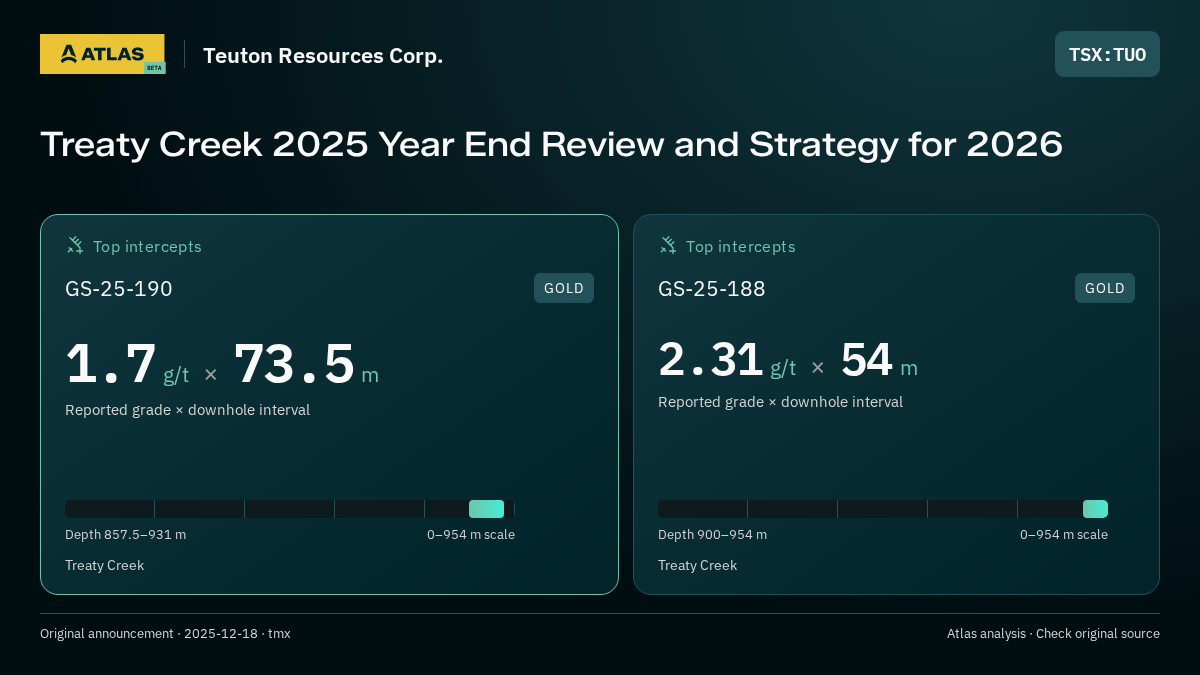
Task: Click 'Reported grade × downhole interval' under 2.31 g/t
Action: [x=780, y=402]
